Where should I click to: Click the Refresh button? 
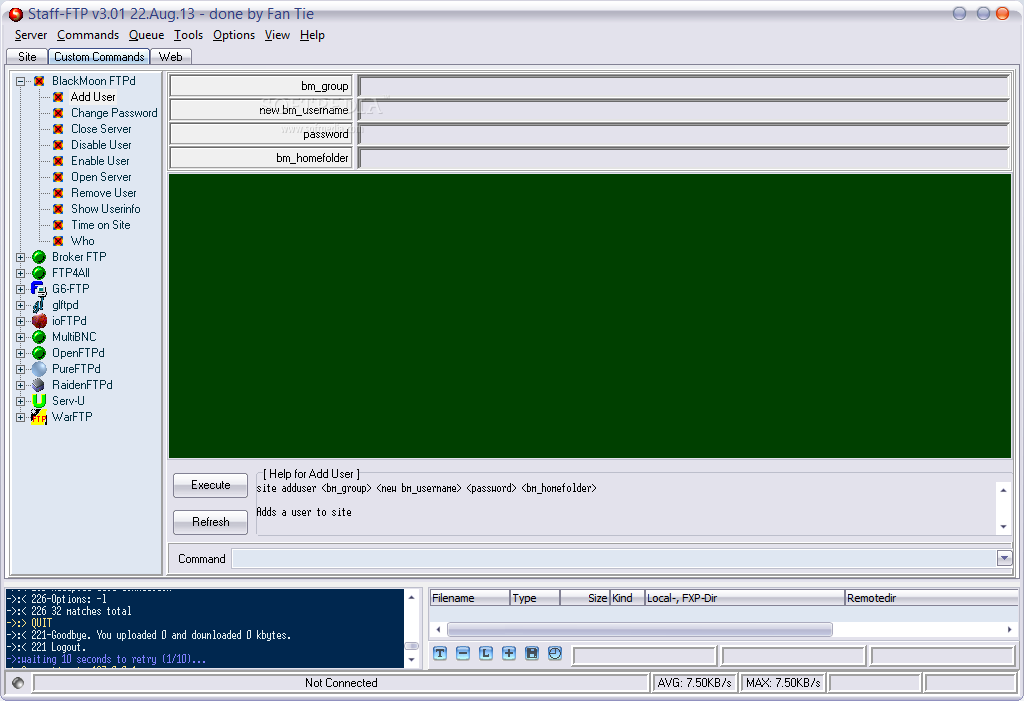click(x=210, y=522)
